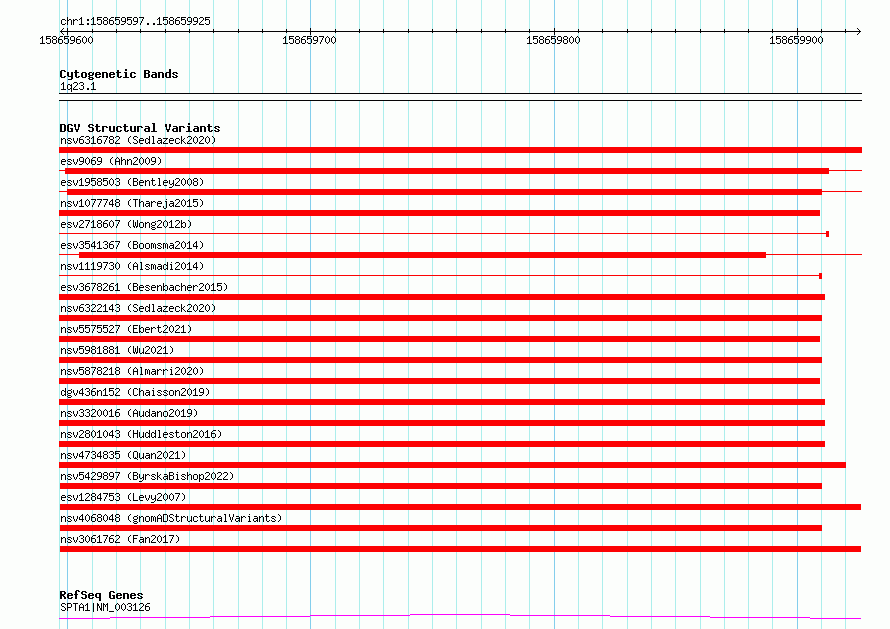Select variant nsv1119730 (Alsmadi2014)
Image resolution: width=890 pixels, height=629 pixels.
point(132,266)
